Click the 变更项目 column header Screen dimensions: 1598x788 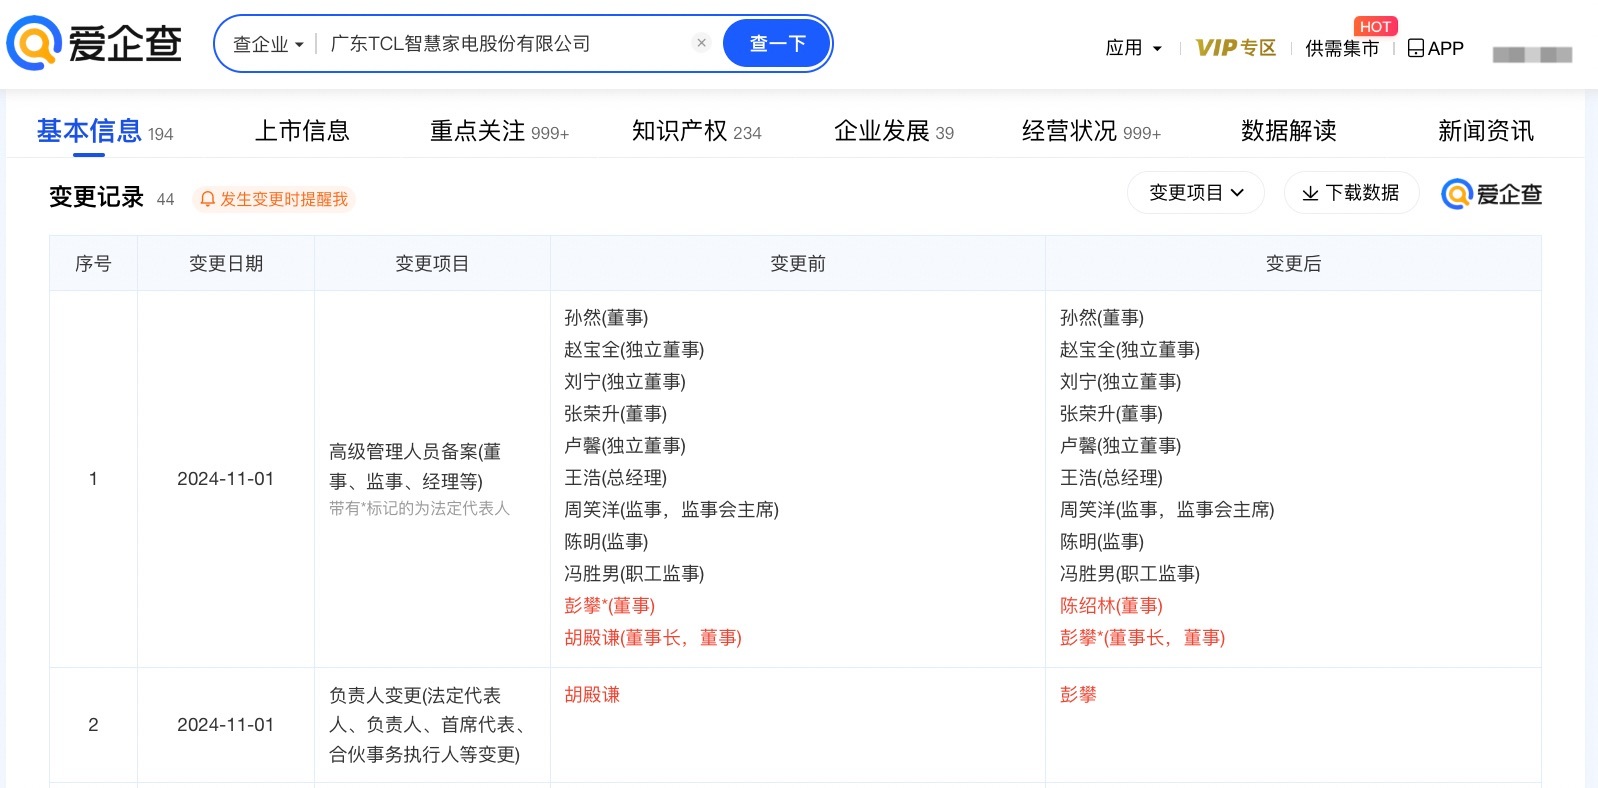(x=432, y=264)
